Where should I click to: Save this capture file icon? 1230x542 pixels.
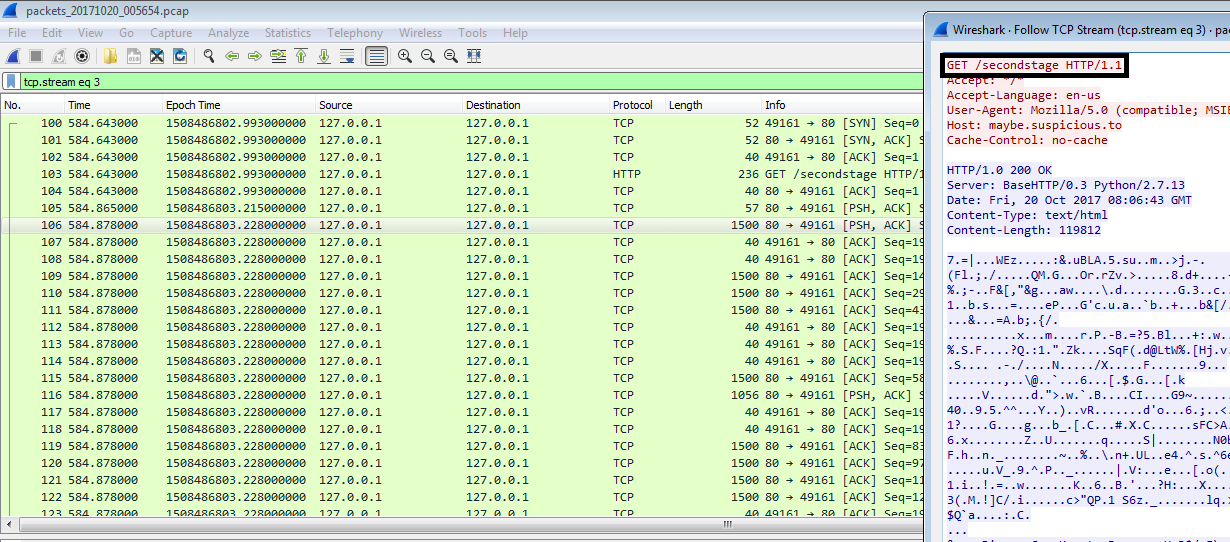[133, 56]
